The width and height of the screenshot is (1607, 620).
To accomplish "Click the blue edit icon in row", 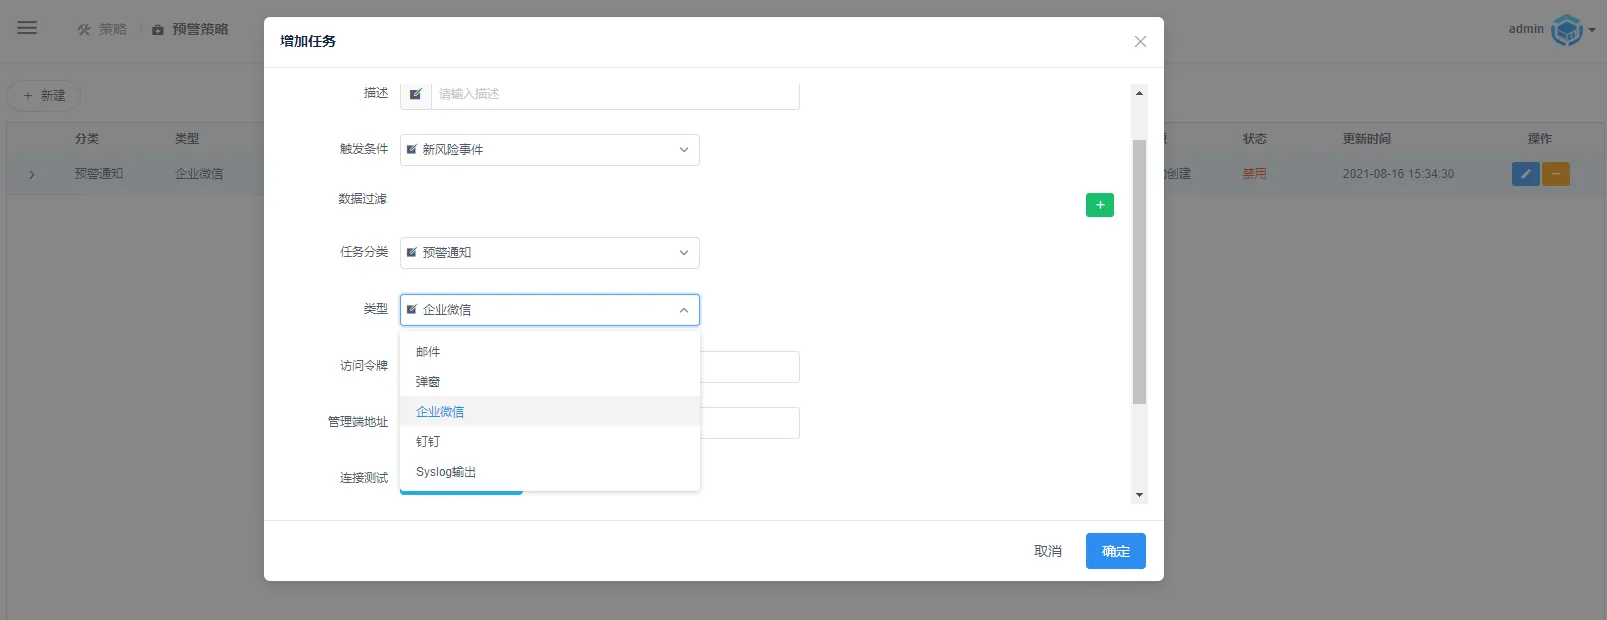I will (1525, 174).
